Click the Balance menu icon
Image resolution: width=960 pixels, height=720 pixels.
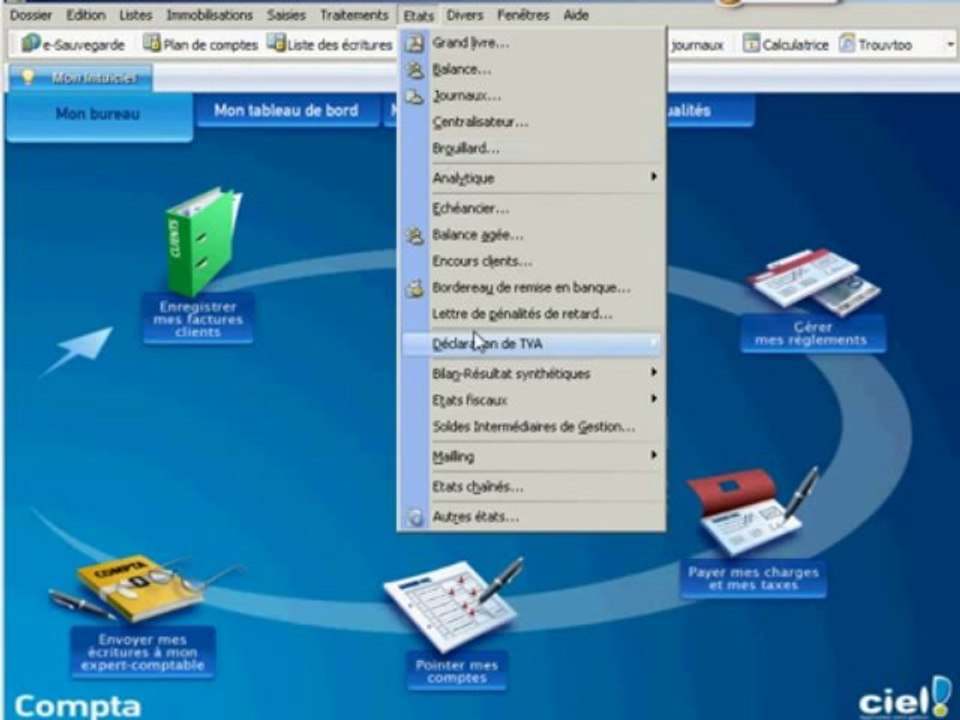coord(414,70)
